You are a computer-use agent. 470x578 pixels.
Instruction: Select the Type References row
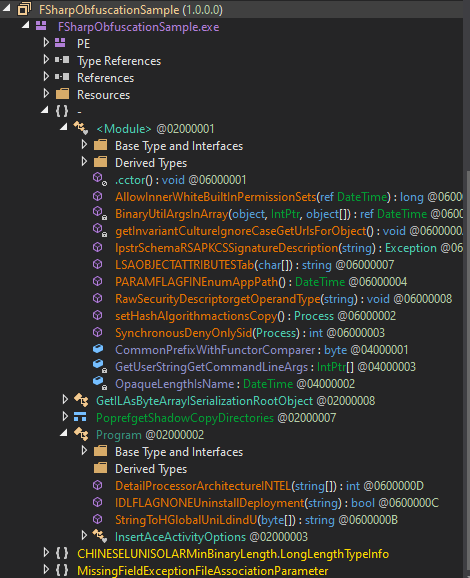tap(119, 61)
